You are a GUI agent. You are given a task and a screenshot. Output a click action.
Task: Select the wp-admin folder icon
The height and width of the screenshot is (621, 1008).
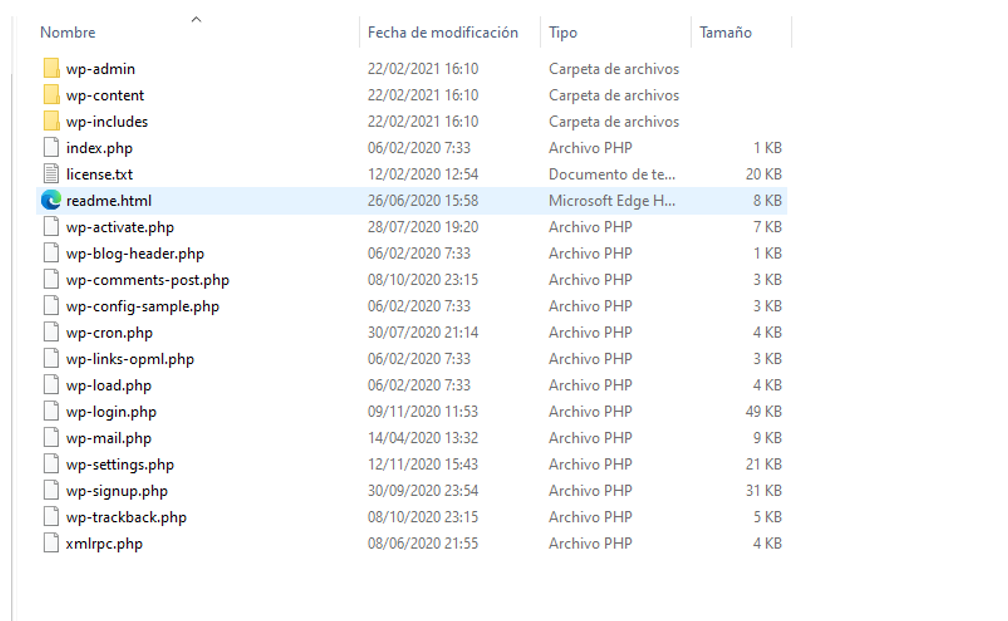[51, 69]
